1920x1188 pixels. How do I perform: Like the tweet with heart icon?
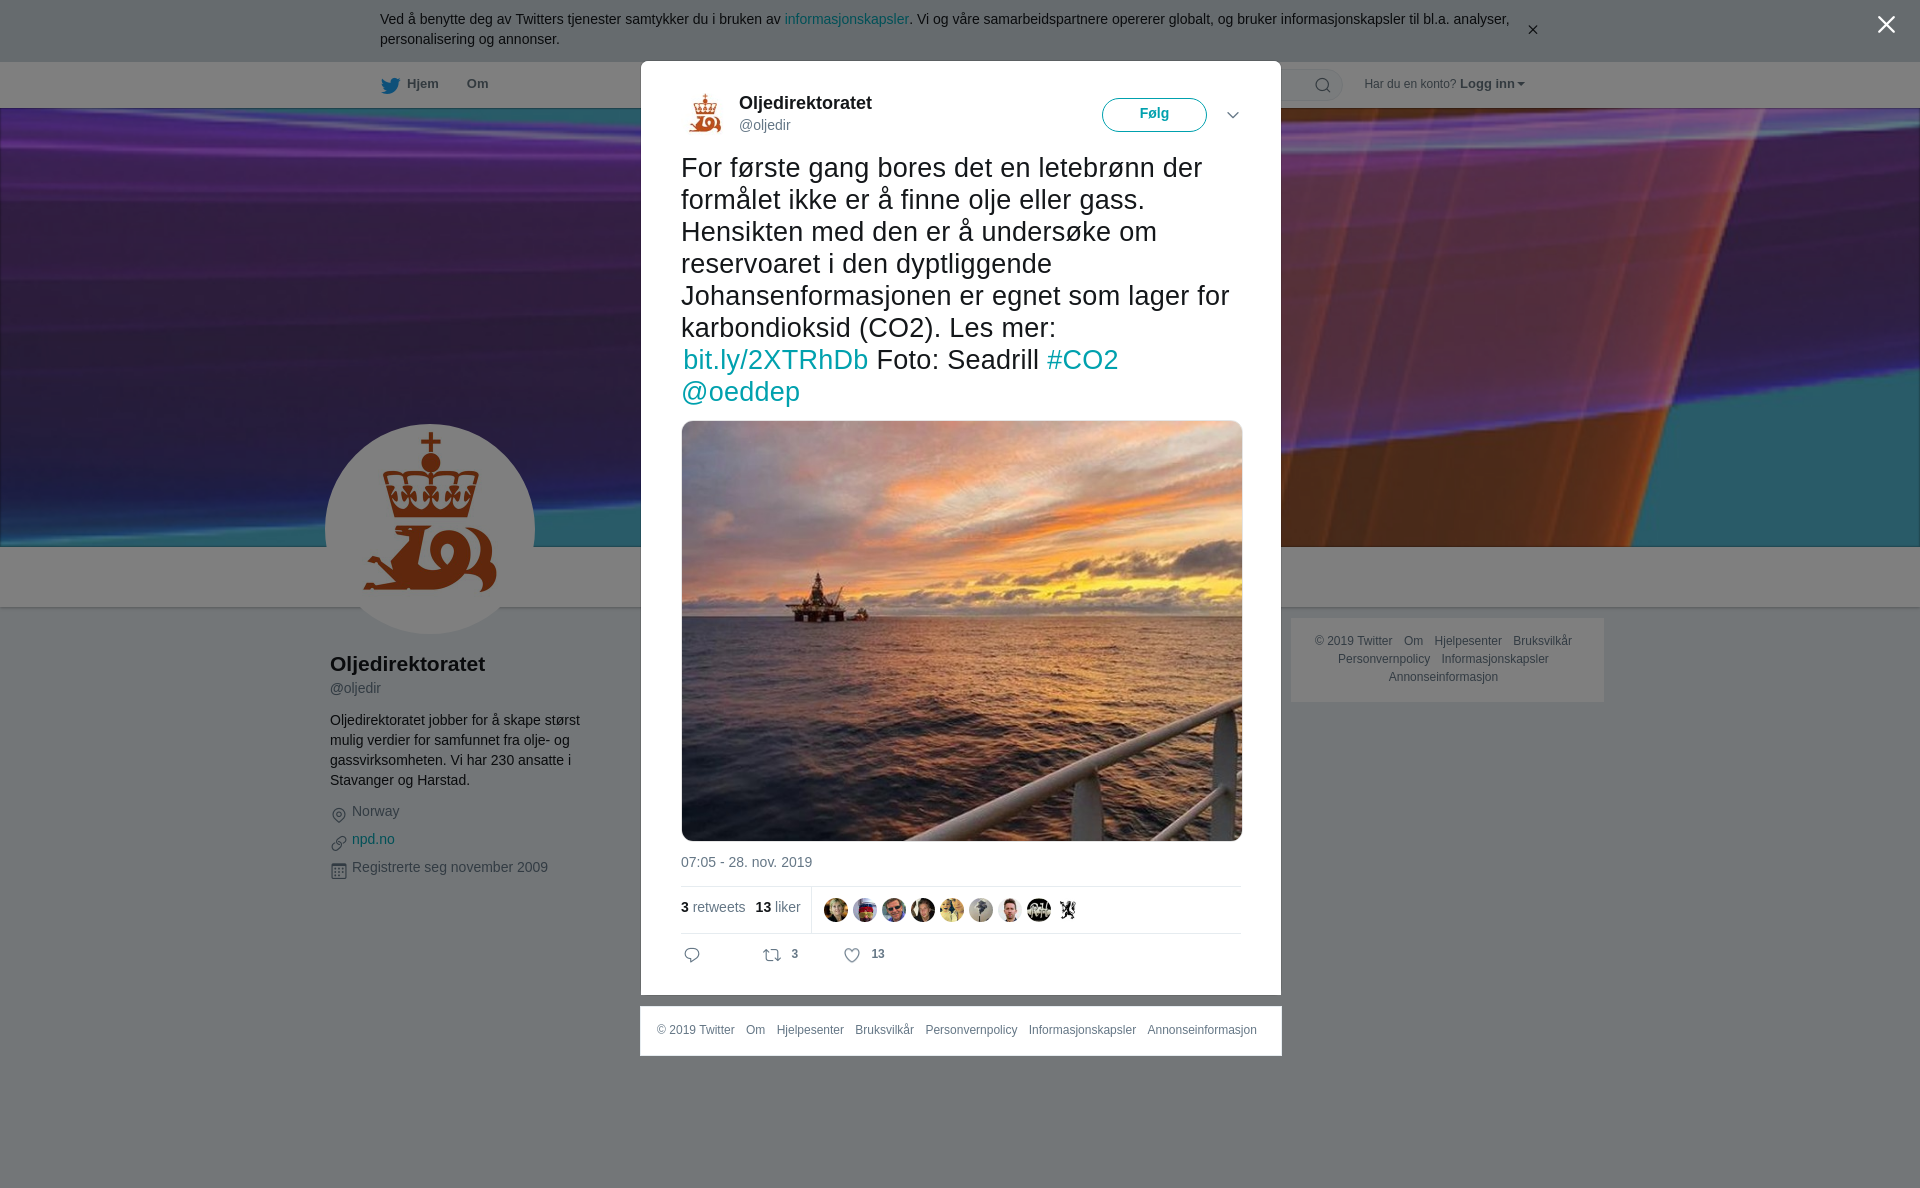[852, 955]
